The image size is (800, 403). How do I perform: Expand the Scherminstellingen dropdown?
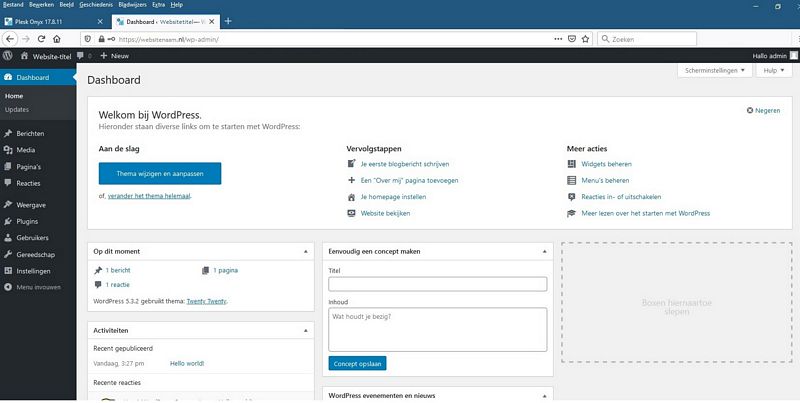pyautogui.click(x=715, y=70)
